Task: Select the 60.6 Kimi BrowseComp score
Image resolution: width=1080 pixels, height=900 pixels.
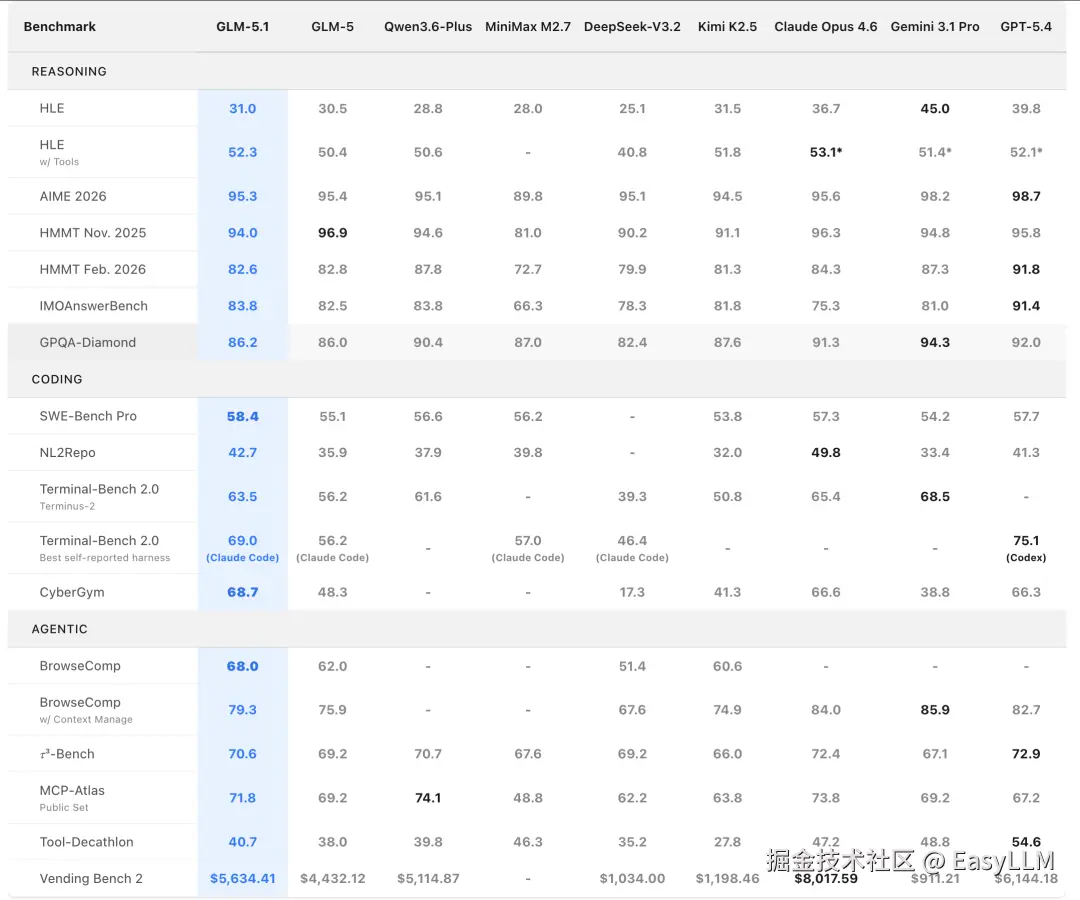Action: 727,667
